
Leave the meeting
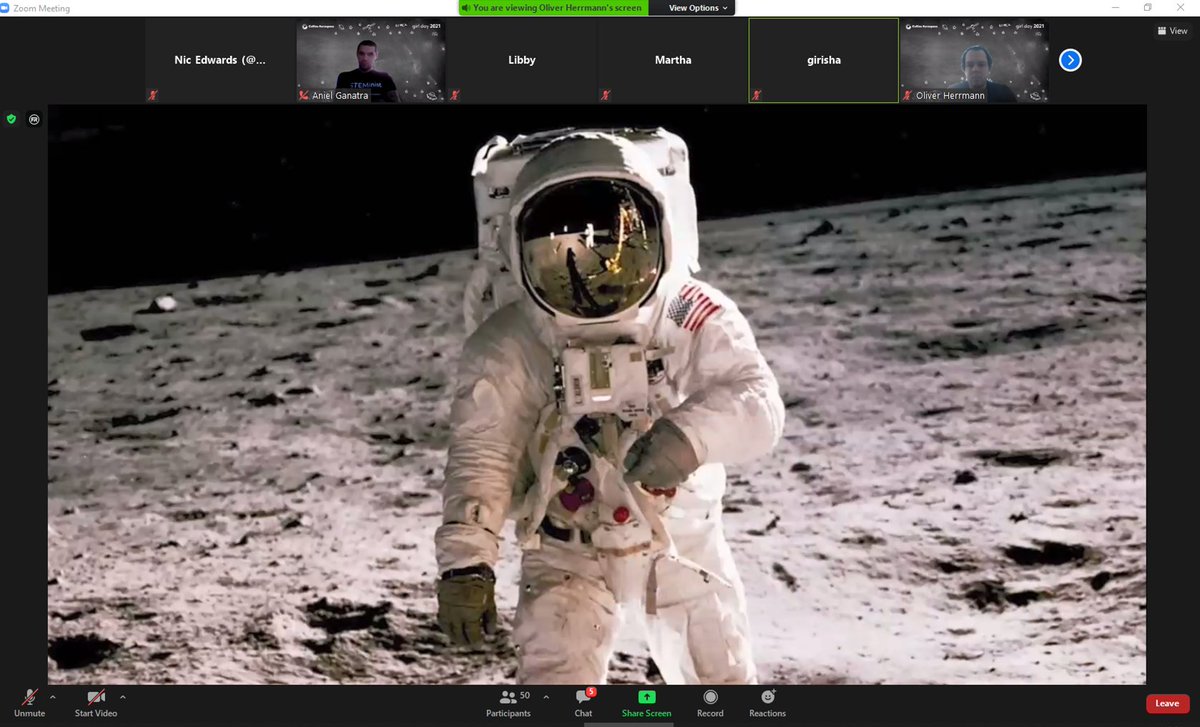[1167, 703]
